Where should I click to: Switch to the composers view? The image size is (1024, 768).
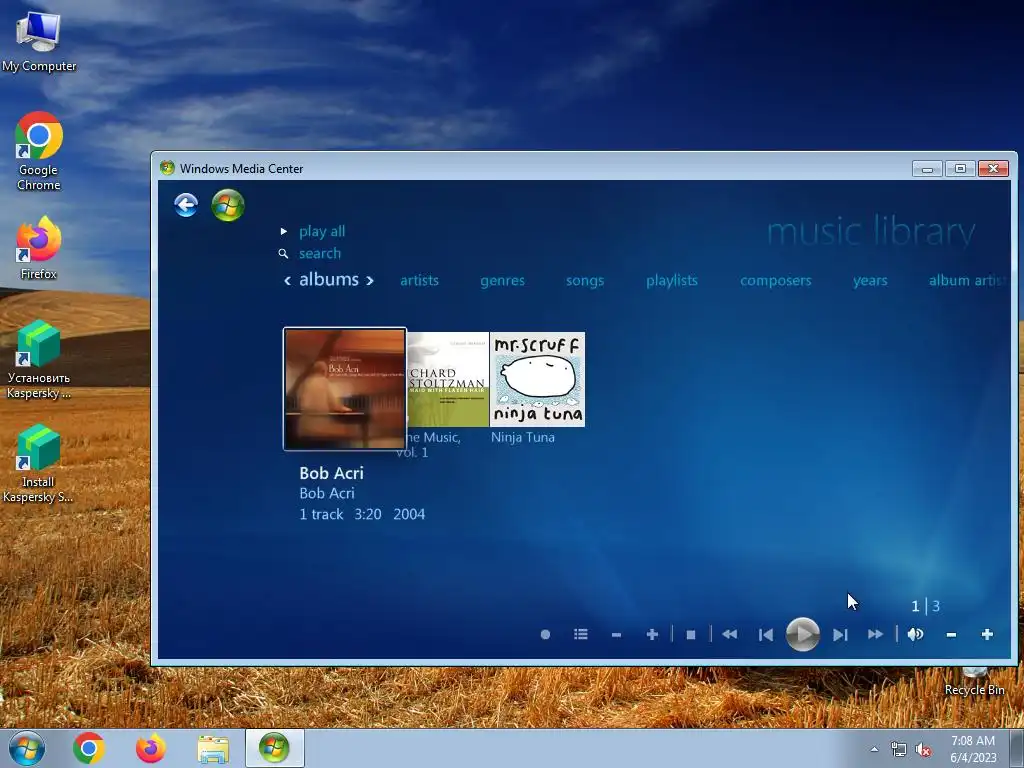[776, 281]
